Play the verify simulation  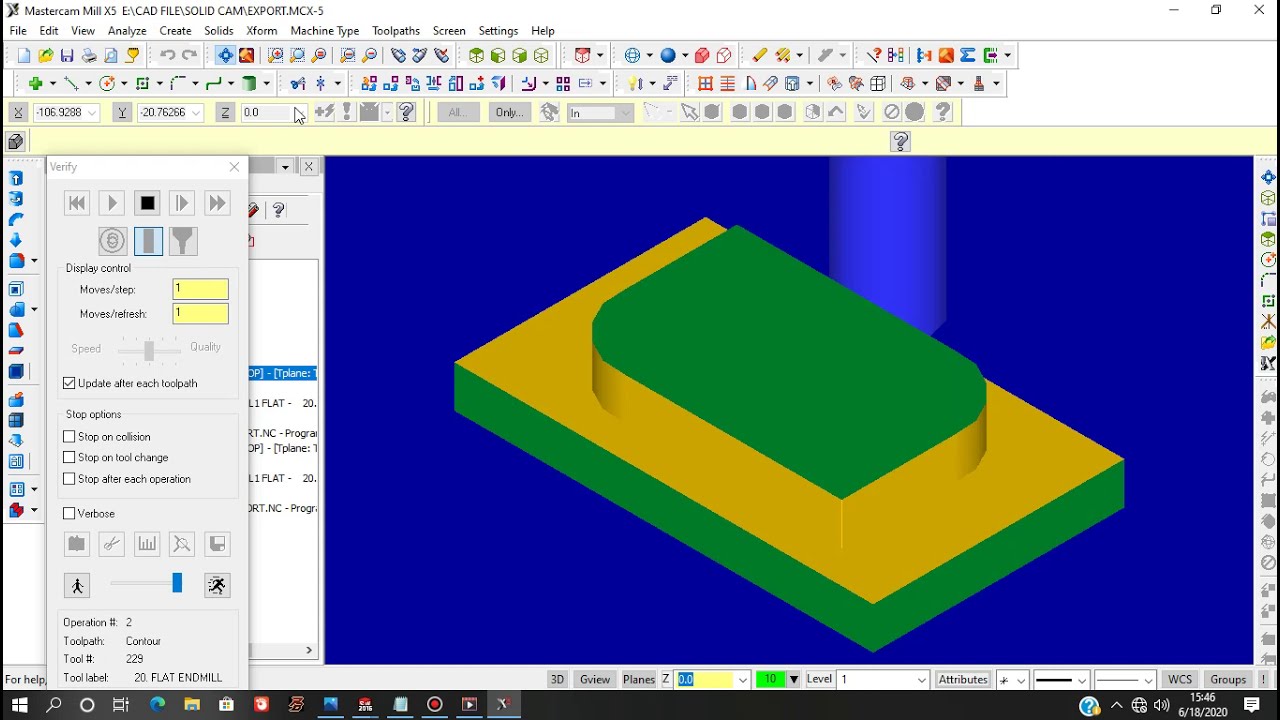[112, 203]
